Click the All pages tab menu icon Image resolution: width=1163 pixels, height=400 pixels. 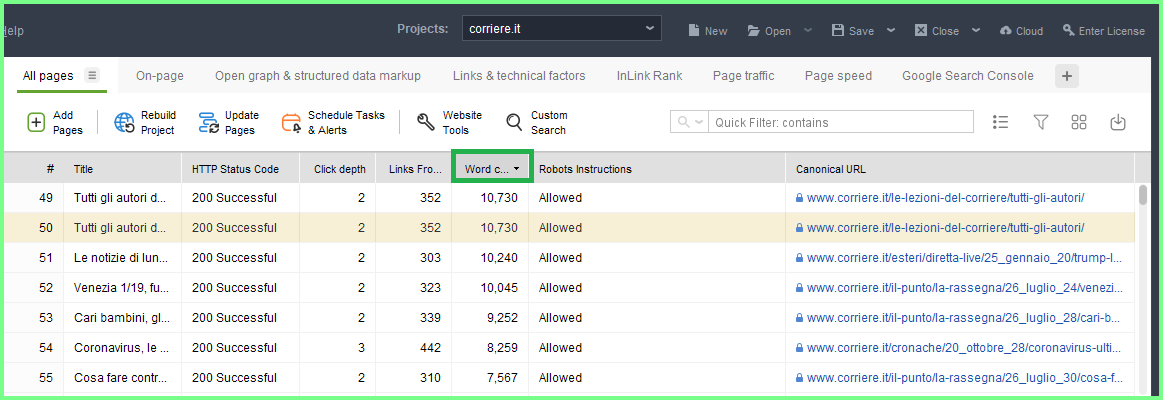(x=91, y=75)
